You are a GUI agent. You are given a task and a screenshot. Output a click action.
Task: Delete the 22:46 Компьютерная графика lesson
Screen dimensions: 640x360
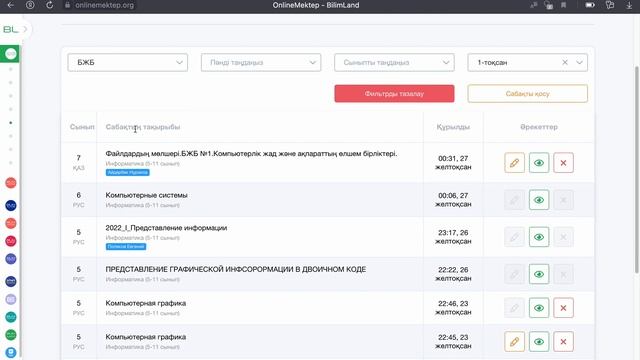pyautogui.click(x=563, y=308)
